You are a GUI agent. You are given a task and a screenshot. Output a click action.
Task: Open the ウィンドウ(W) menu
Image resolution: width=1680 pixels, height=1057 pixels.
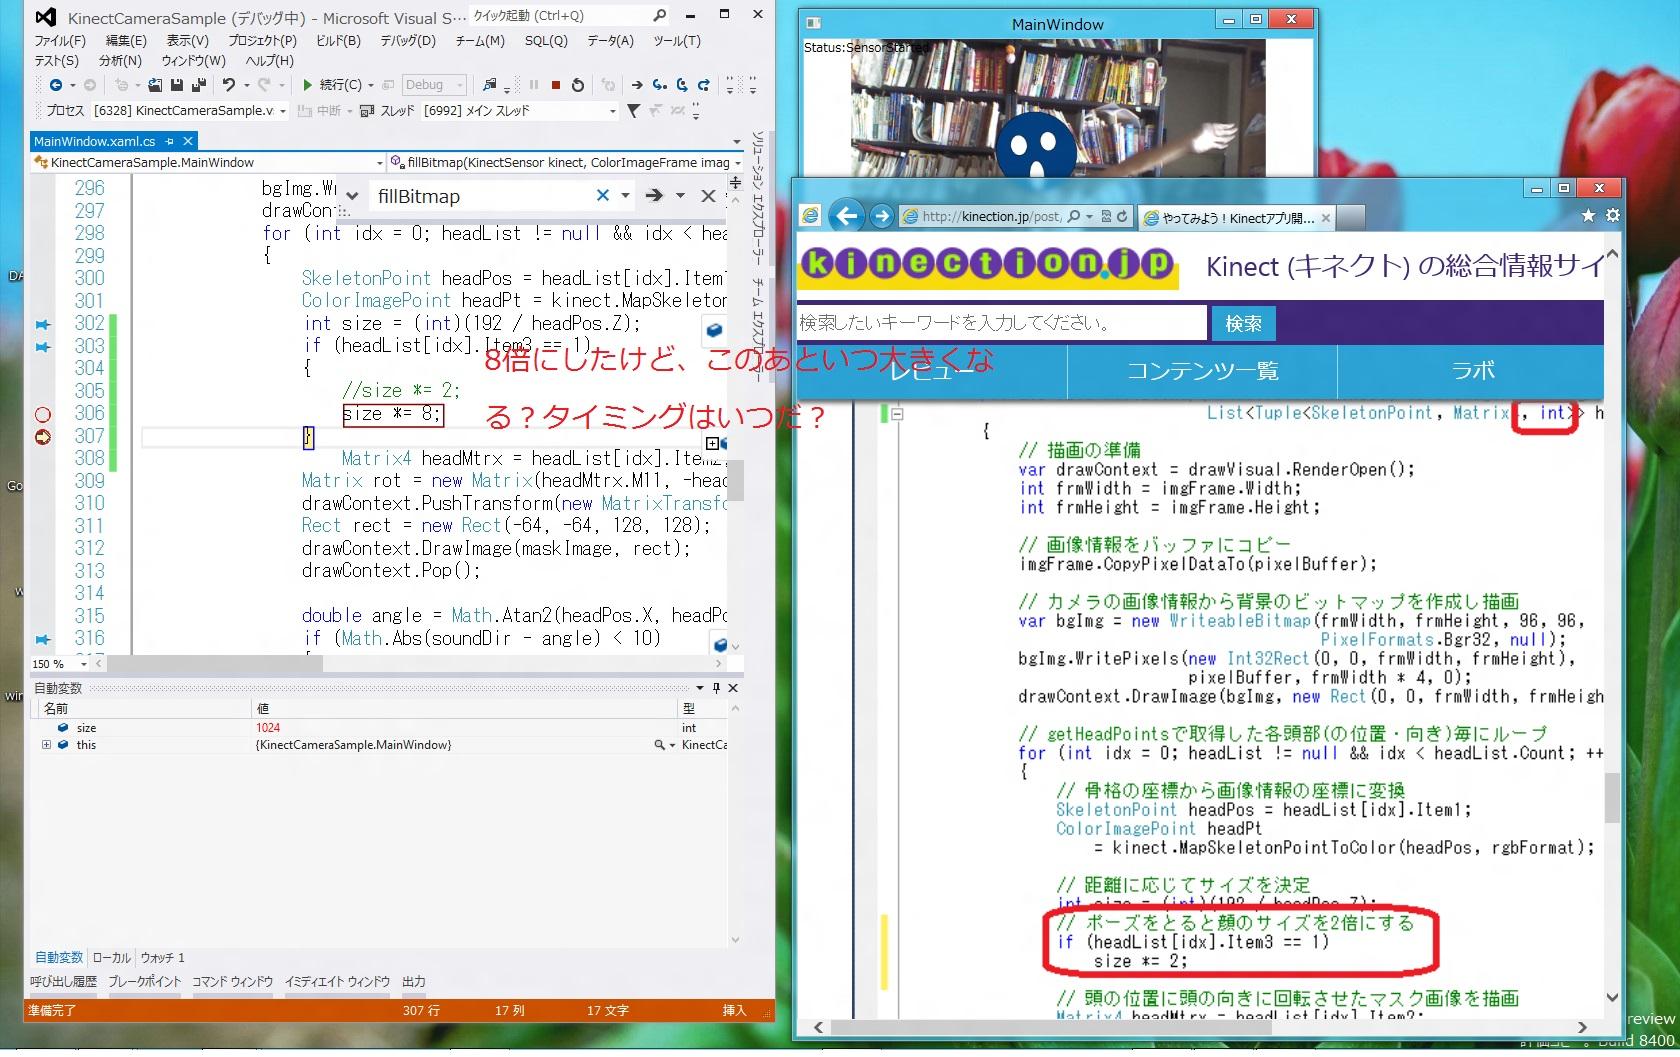tap(194, 61)
